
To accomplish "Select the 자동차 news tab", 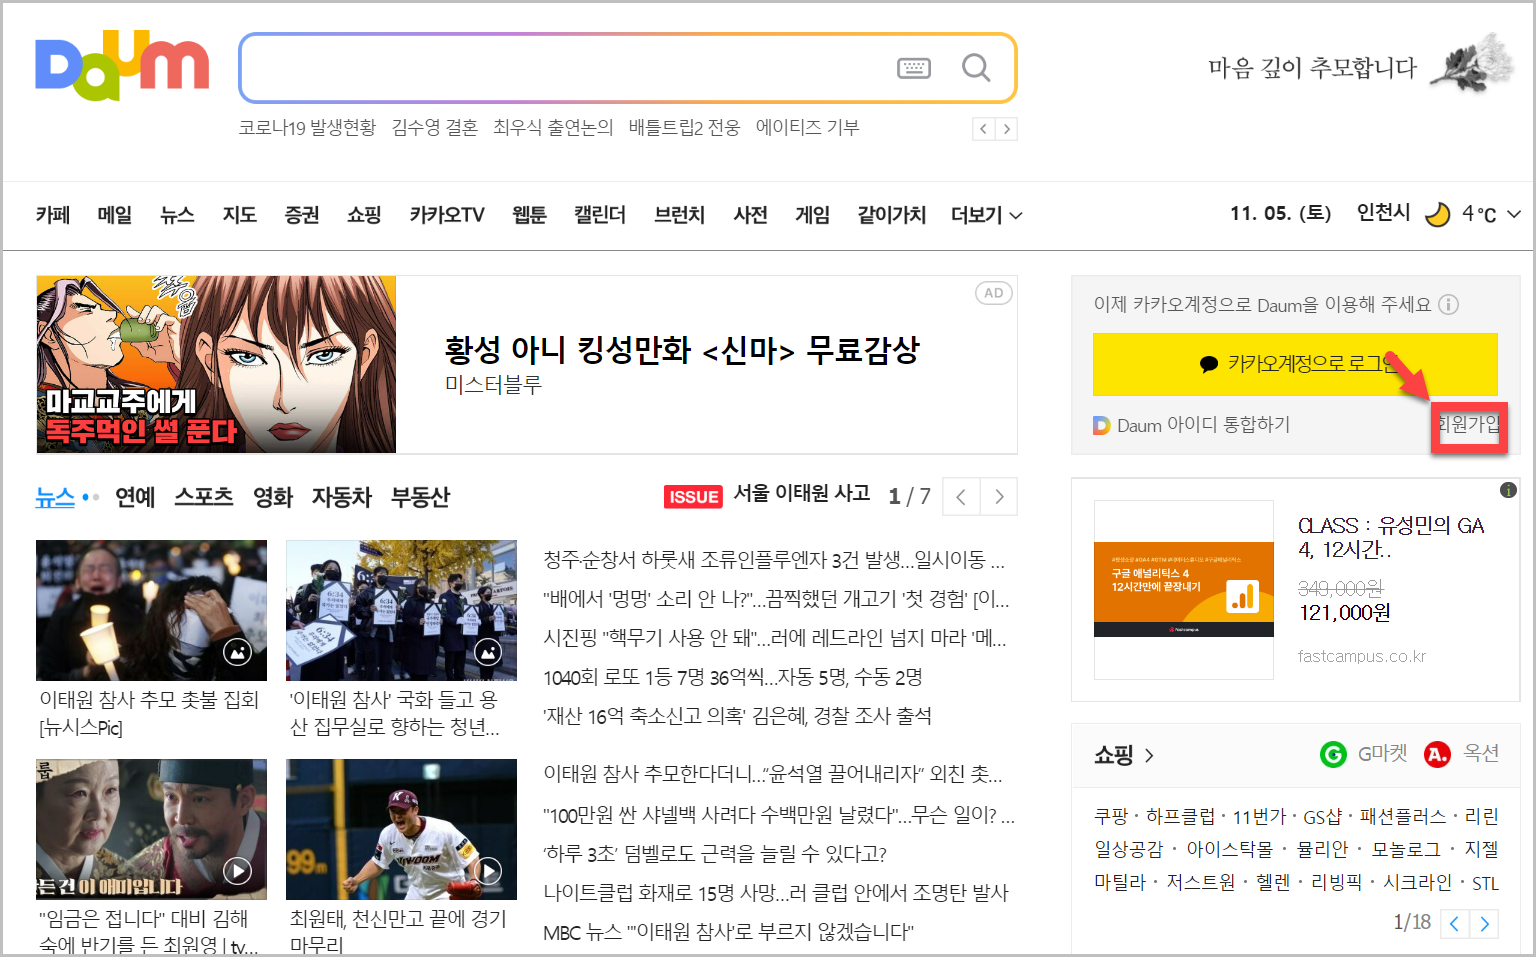I will click(342, 497).
